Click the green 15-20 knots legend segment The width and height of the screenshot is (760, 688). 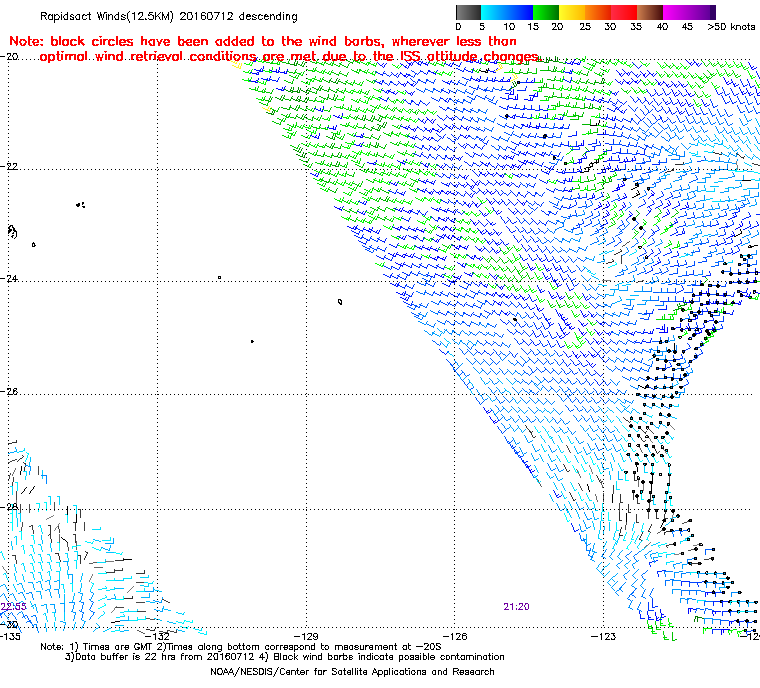546,12
